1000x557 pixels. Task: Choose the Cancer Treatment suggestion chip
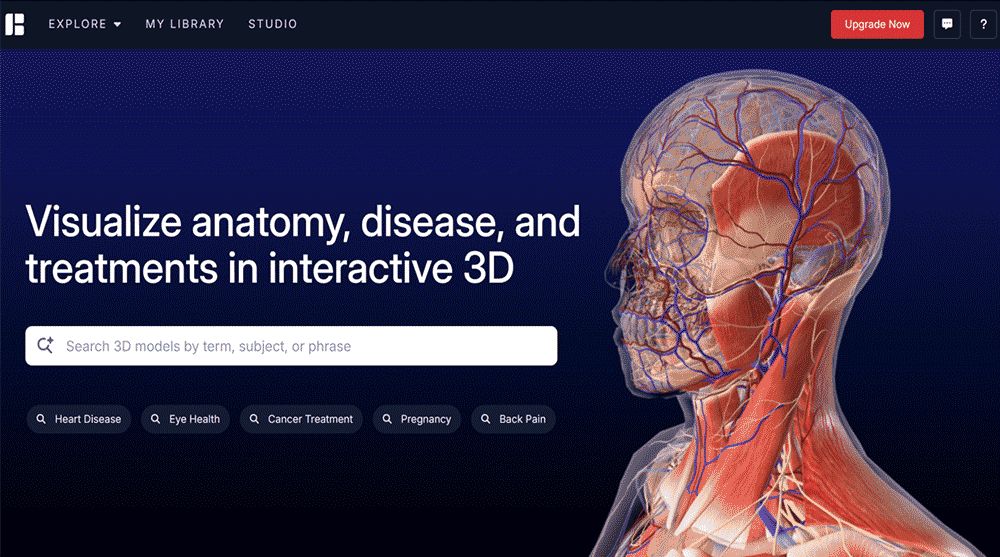301,419
